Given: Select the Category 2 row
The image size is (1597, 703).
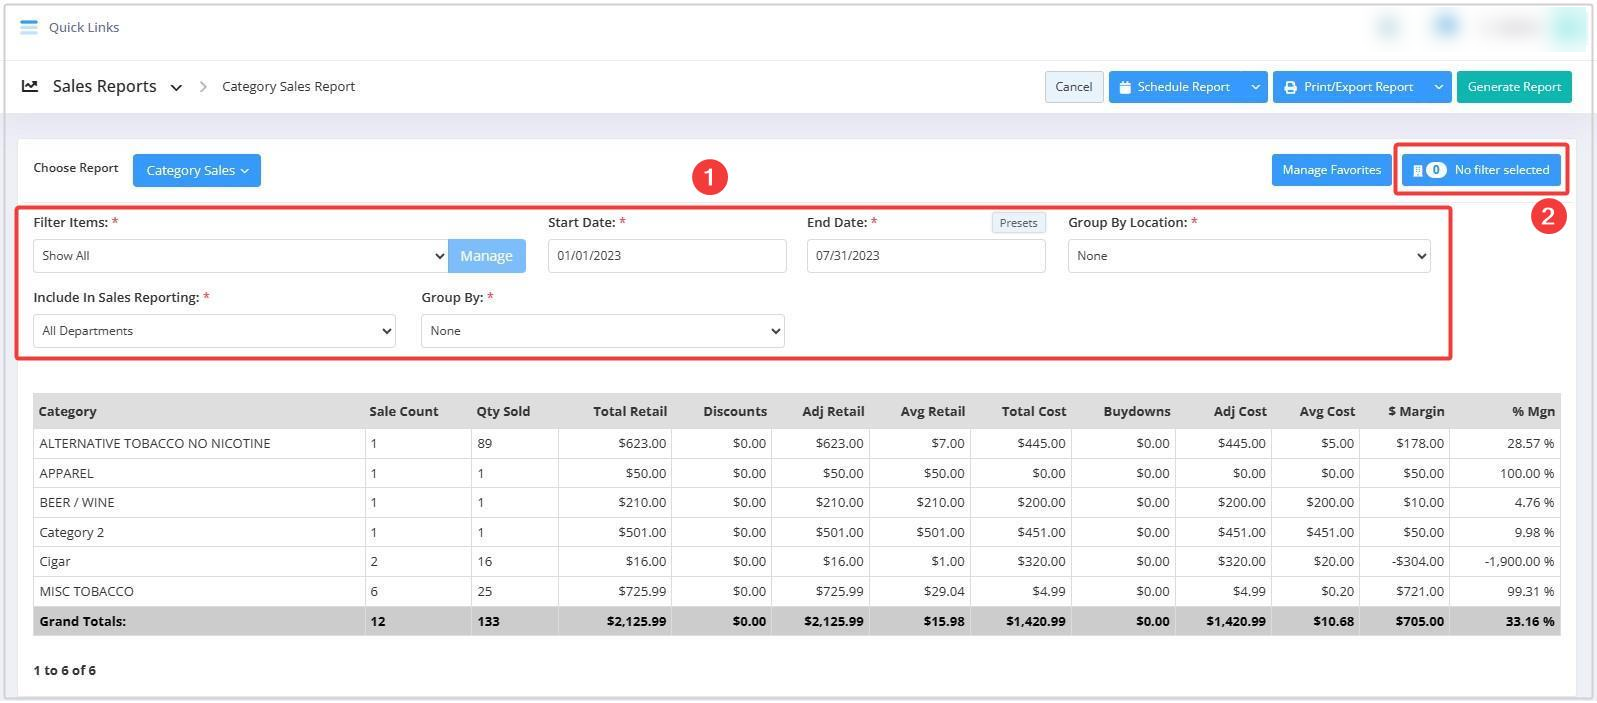Looking at the screenshot, I should pos(796,532).
